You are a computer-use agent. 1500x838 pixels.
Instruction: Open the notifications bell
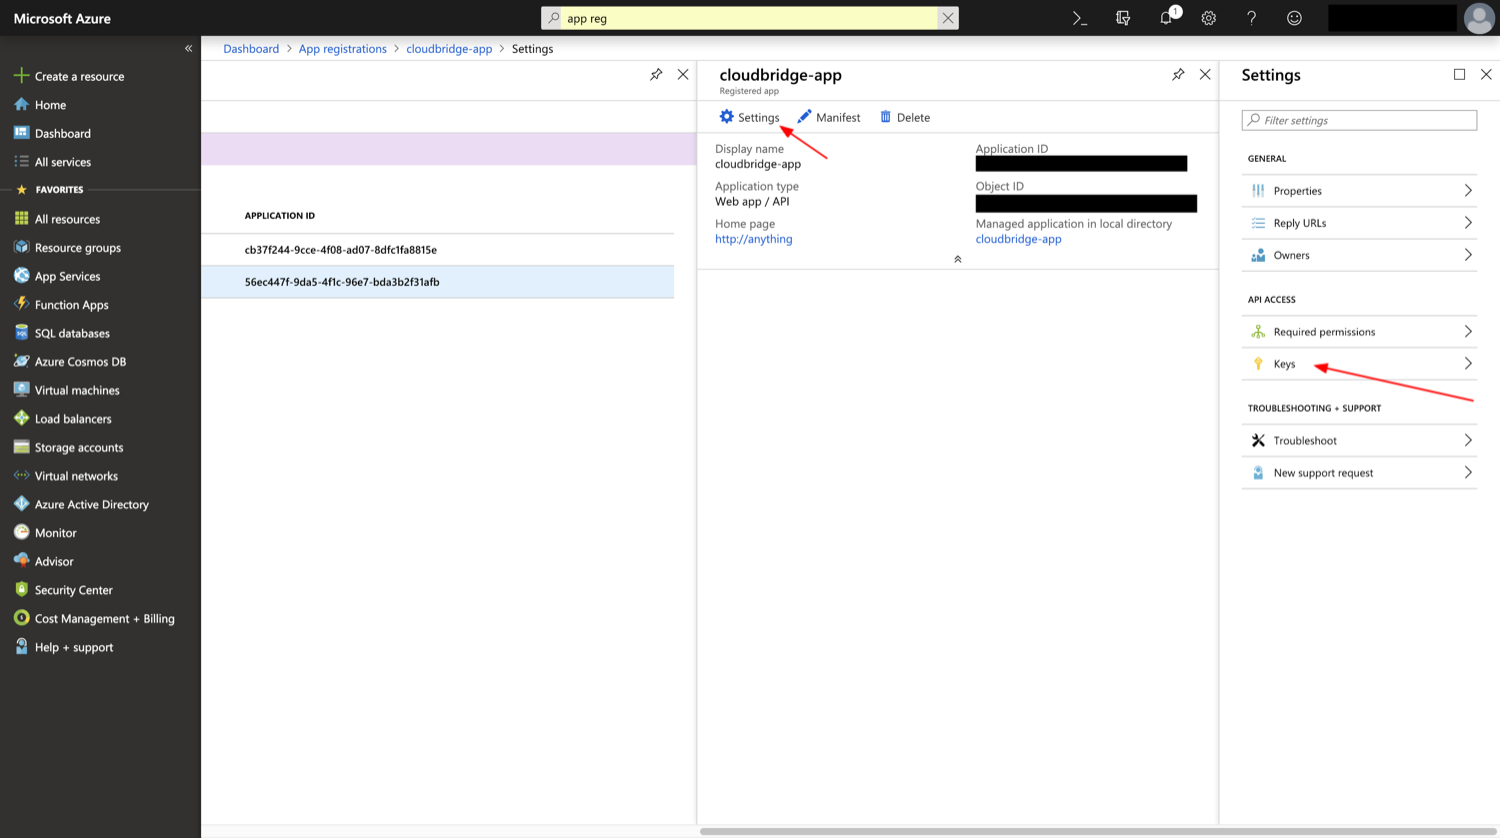point(1166,18)
